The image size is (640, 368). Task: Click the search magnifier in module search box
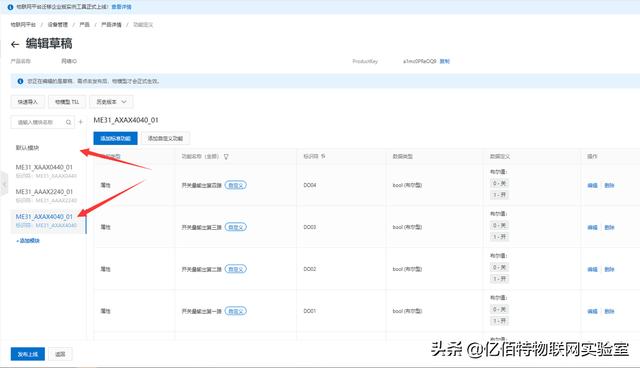point(68,122)
